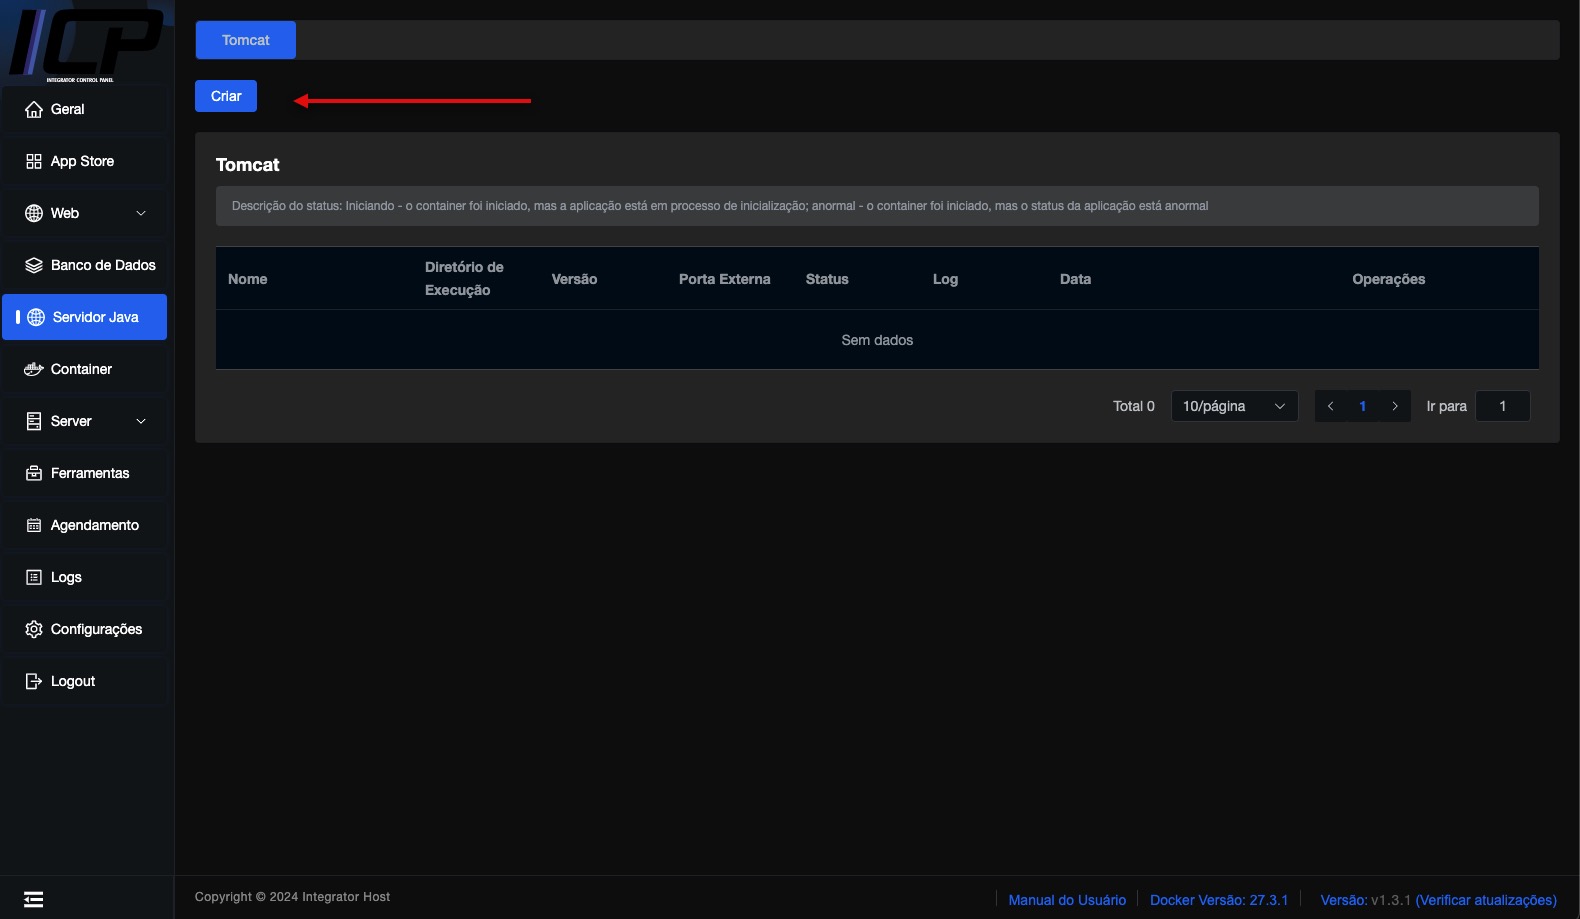Click Verificar atualizações link
Viewport: 1580px width, 919px height.
1486,900
